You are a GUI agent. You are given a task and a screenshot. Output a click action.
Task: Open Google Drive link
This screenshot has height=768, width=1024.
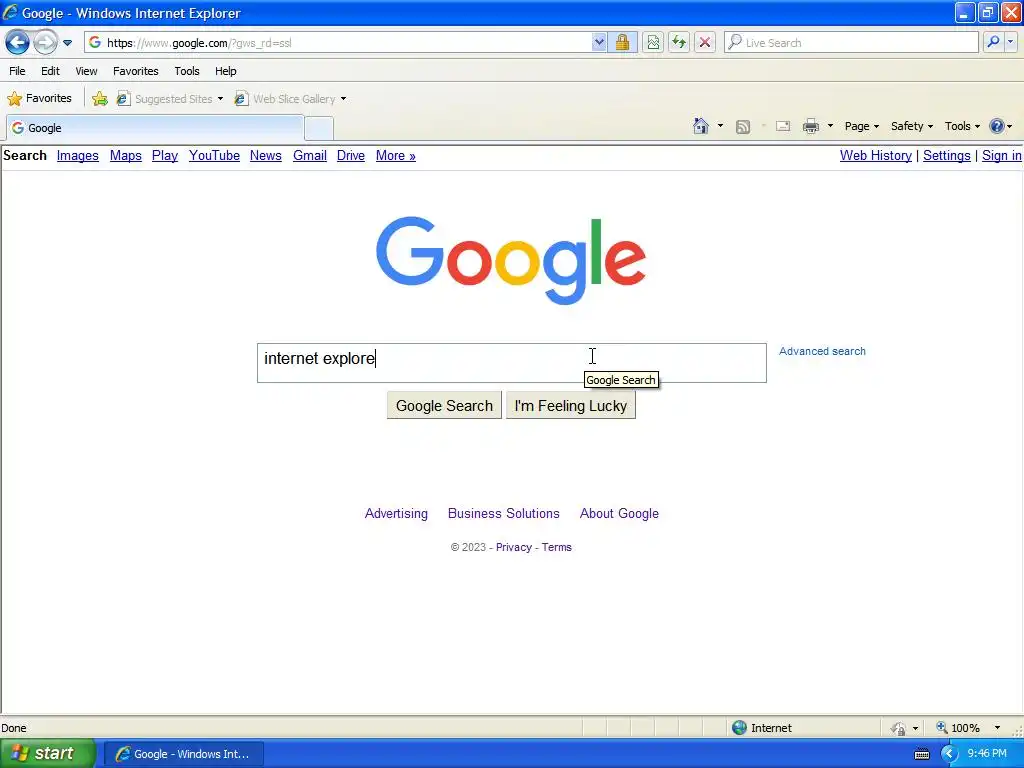[x=351, y=155]
